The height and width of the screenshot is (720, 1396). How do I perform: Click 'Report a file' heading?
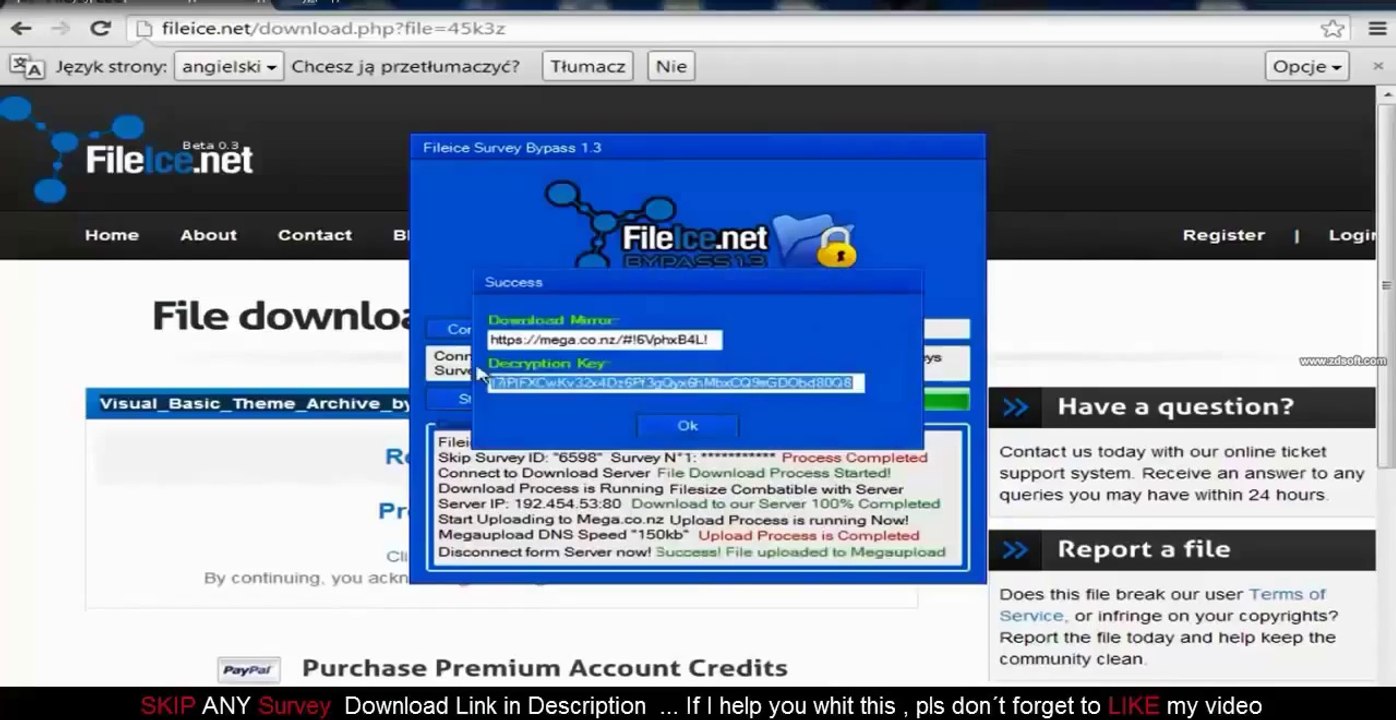click(x=1143, y=549)
